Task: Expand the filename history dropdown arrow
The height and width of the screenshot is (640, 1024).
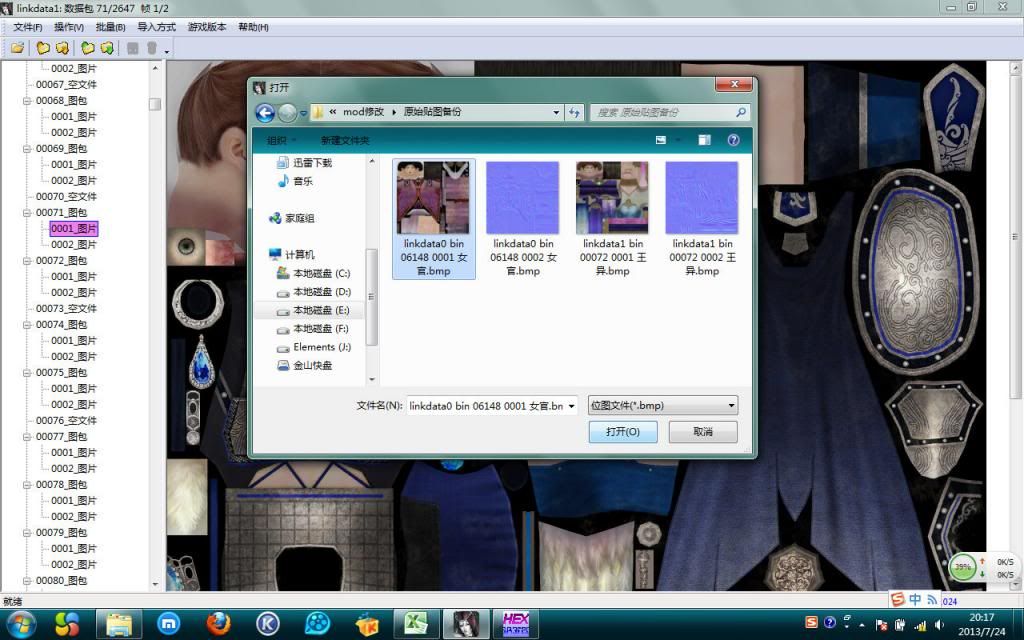Action: (x=571, y=406)
